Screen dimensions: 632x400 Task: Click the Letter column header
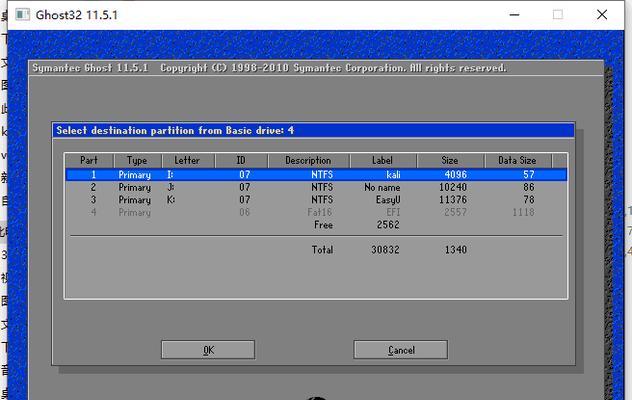[187, 160]
